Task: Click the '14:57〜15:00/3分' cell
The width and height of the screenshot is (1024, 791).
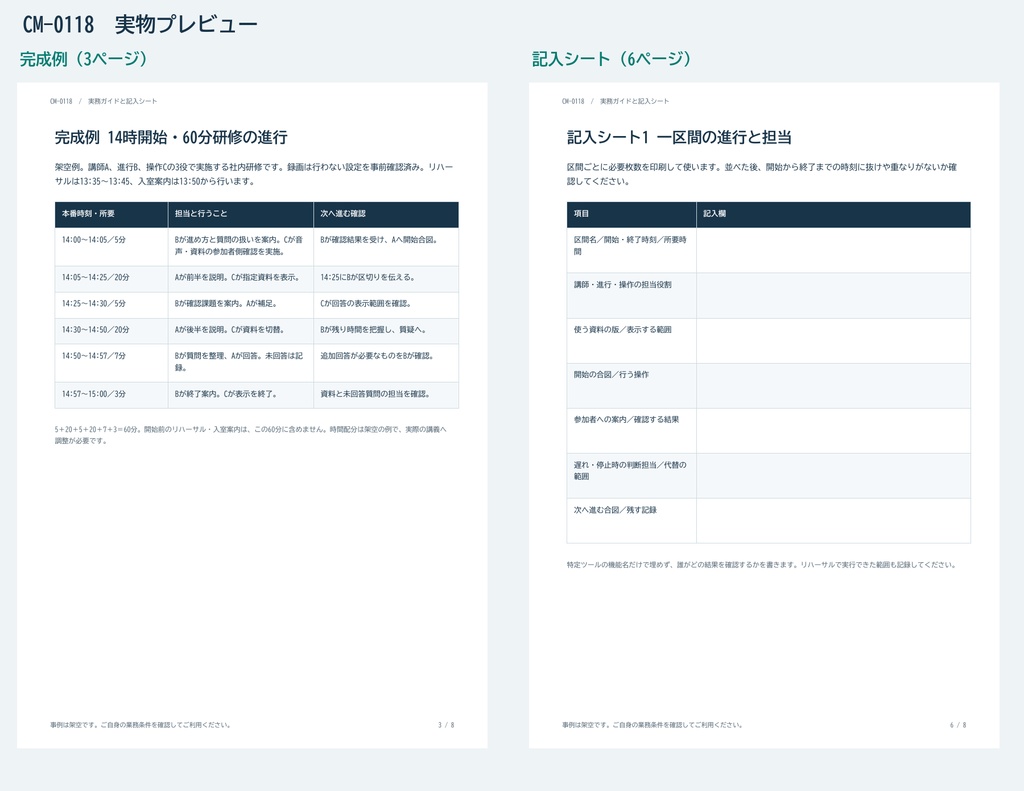Action: click(111, 395)
